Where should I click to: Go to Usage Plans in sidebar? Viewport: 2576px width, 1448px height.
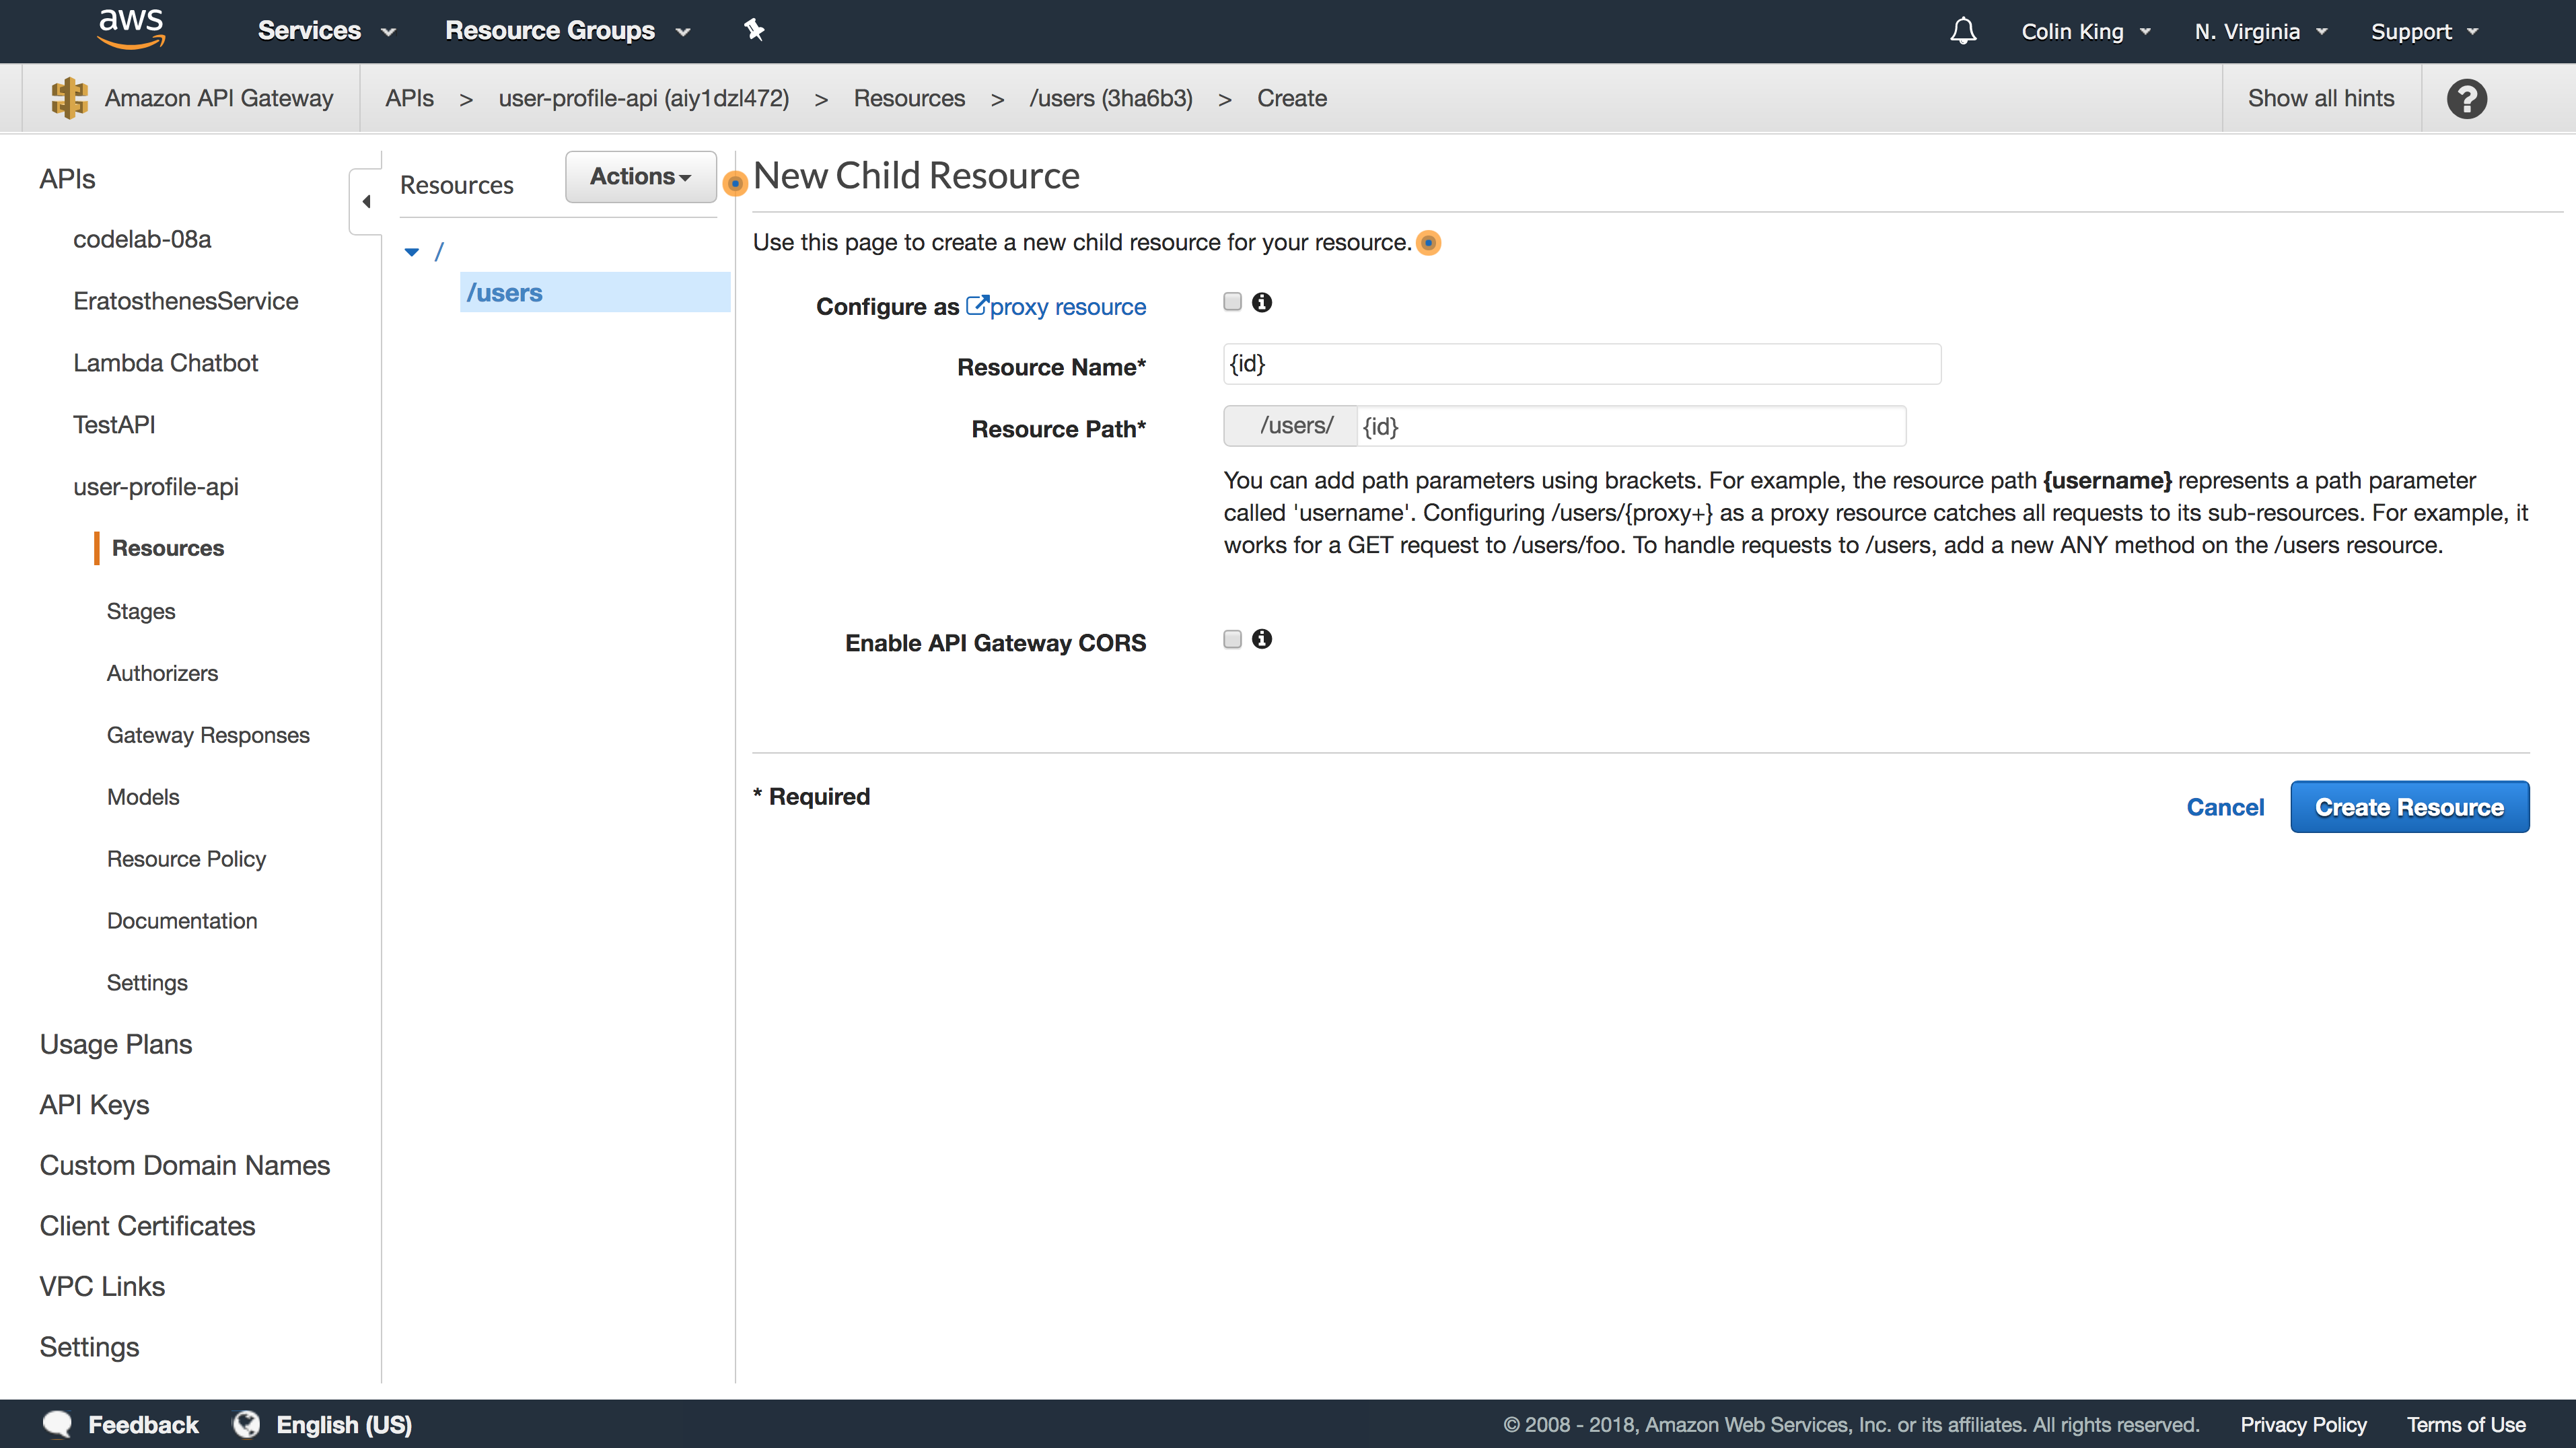click(116, 1043)
